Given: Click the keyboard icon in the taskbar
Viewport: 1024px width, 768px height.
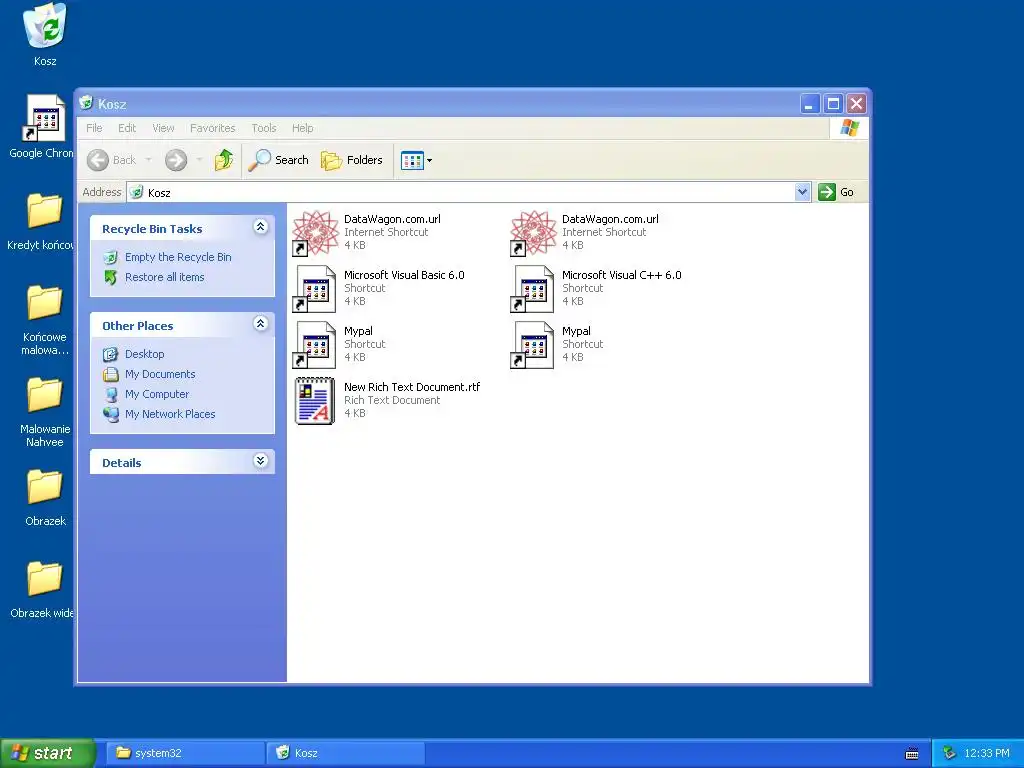Looking at the screenshot, I should 912,754.
